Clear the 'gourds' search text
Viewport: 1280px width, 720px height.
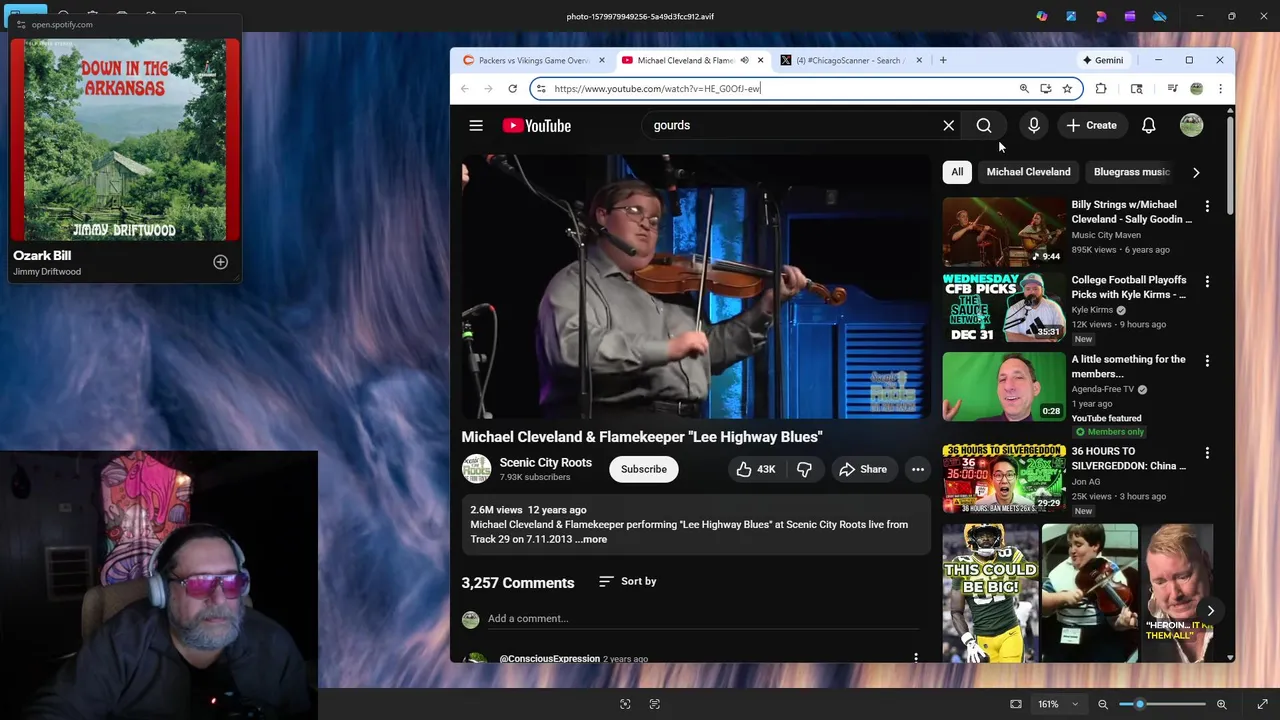click(x=948, y=126)
